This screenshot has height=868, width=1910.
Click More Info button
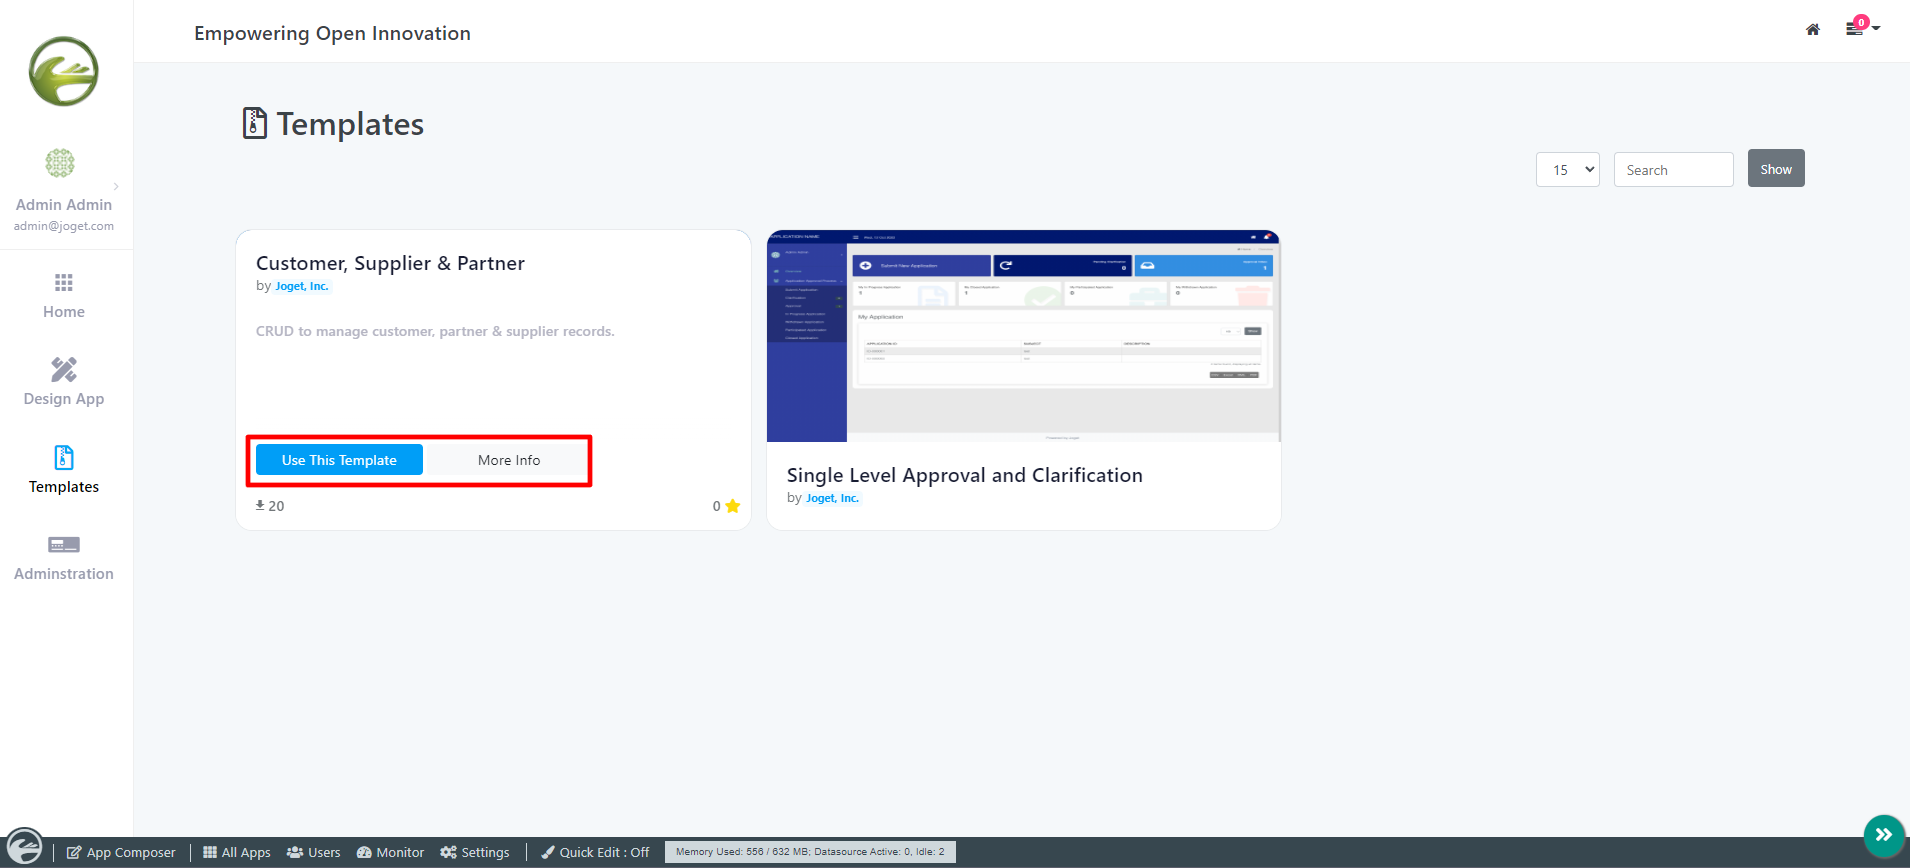(x=509, y=460)
